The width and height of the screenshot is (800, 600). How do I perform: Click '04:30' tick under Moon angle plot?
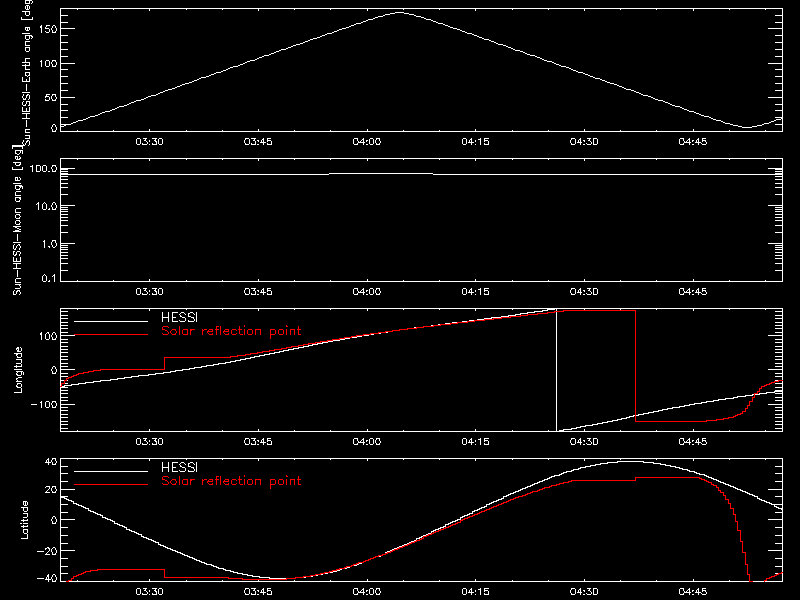(584, 292)
